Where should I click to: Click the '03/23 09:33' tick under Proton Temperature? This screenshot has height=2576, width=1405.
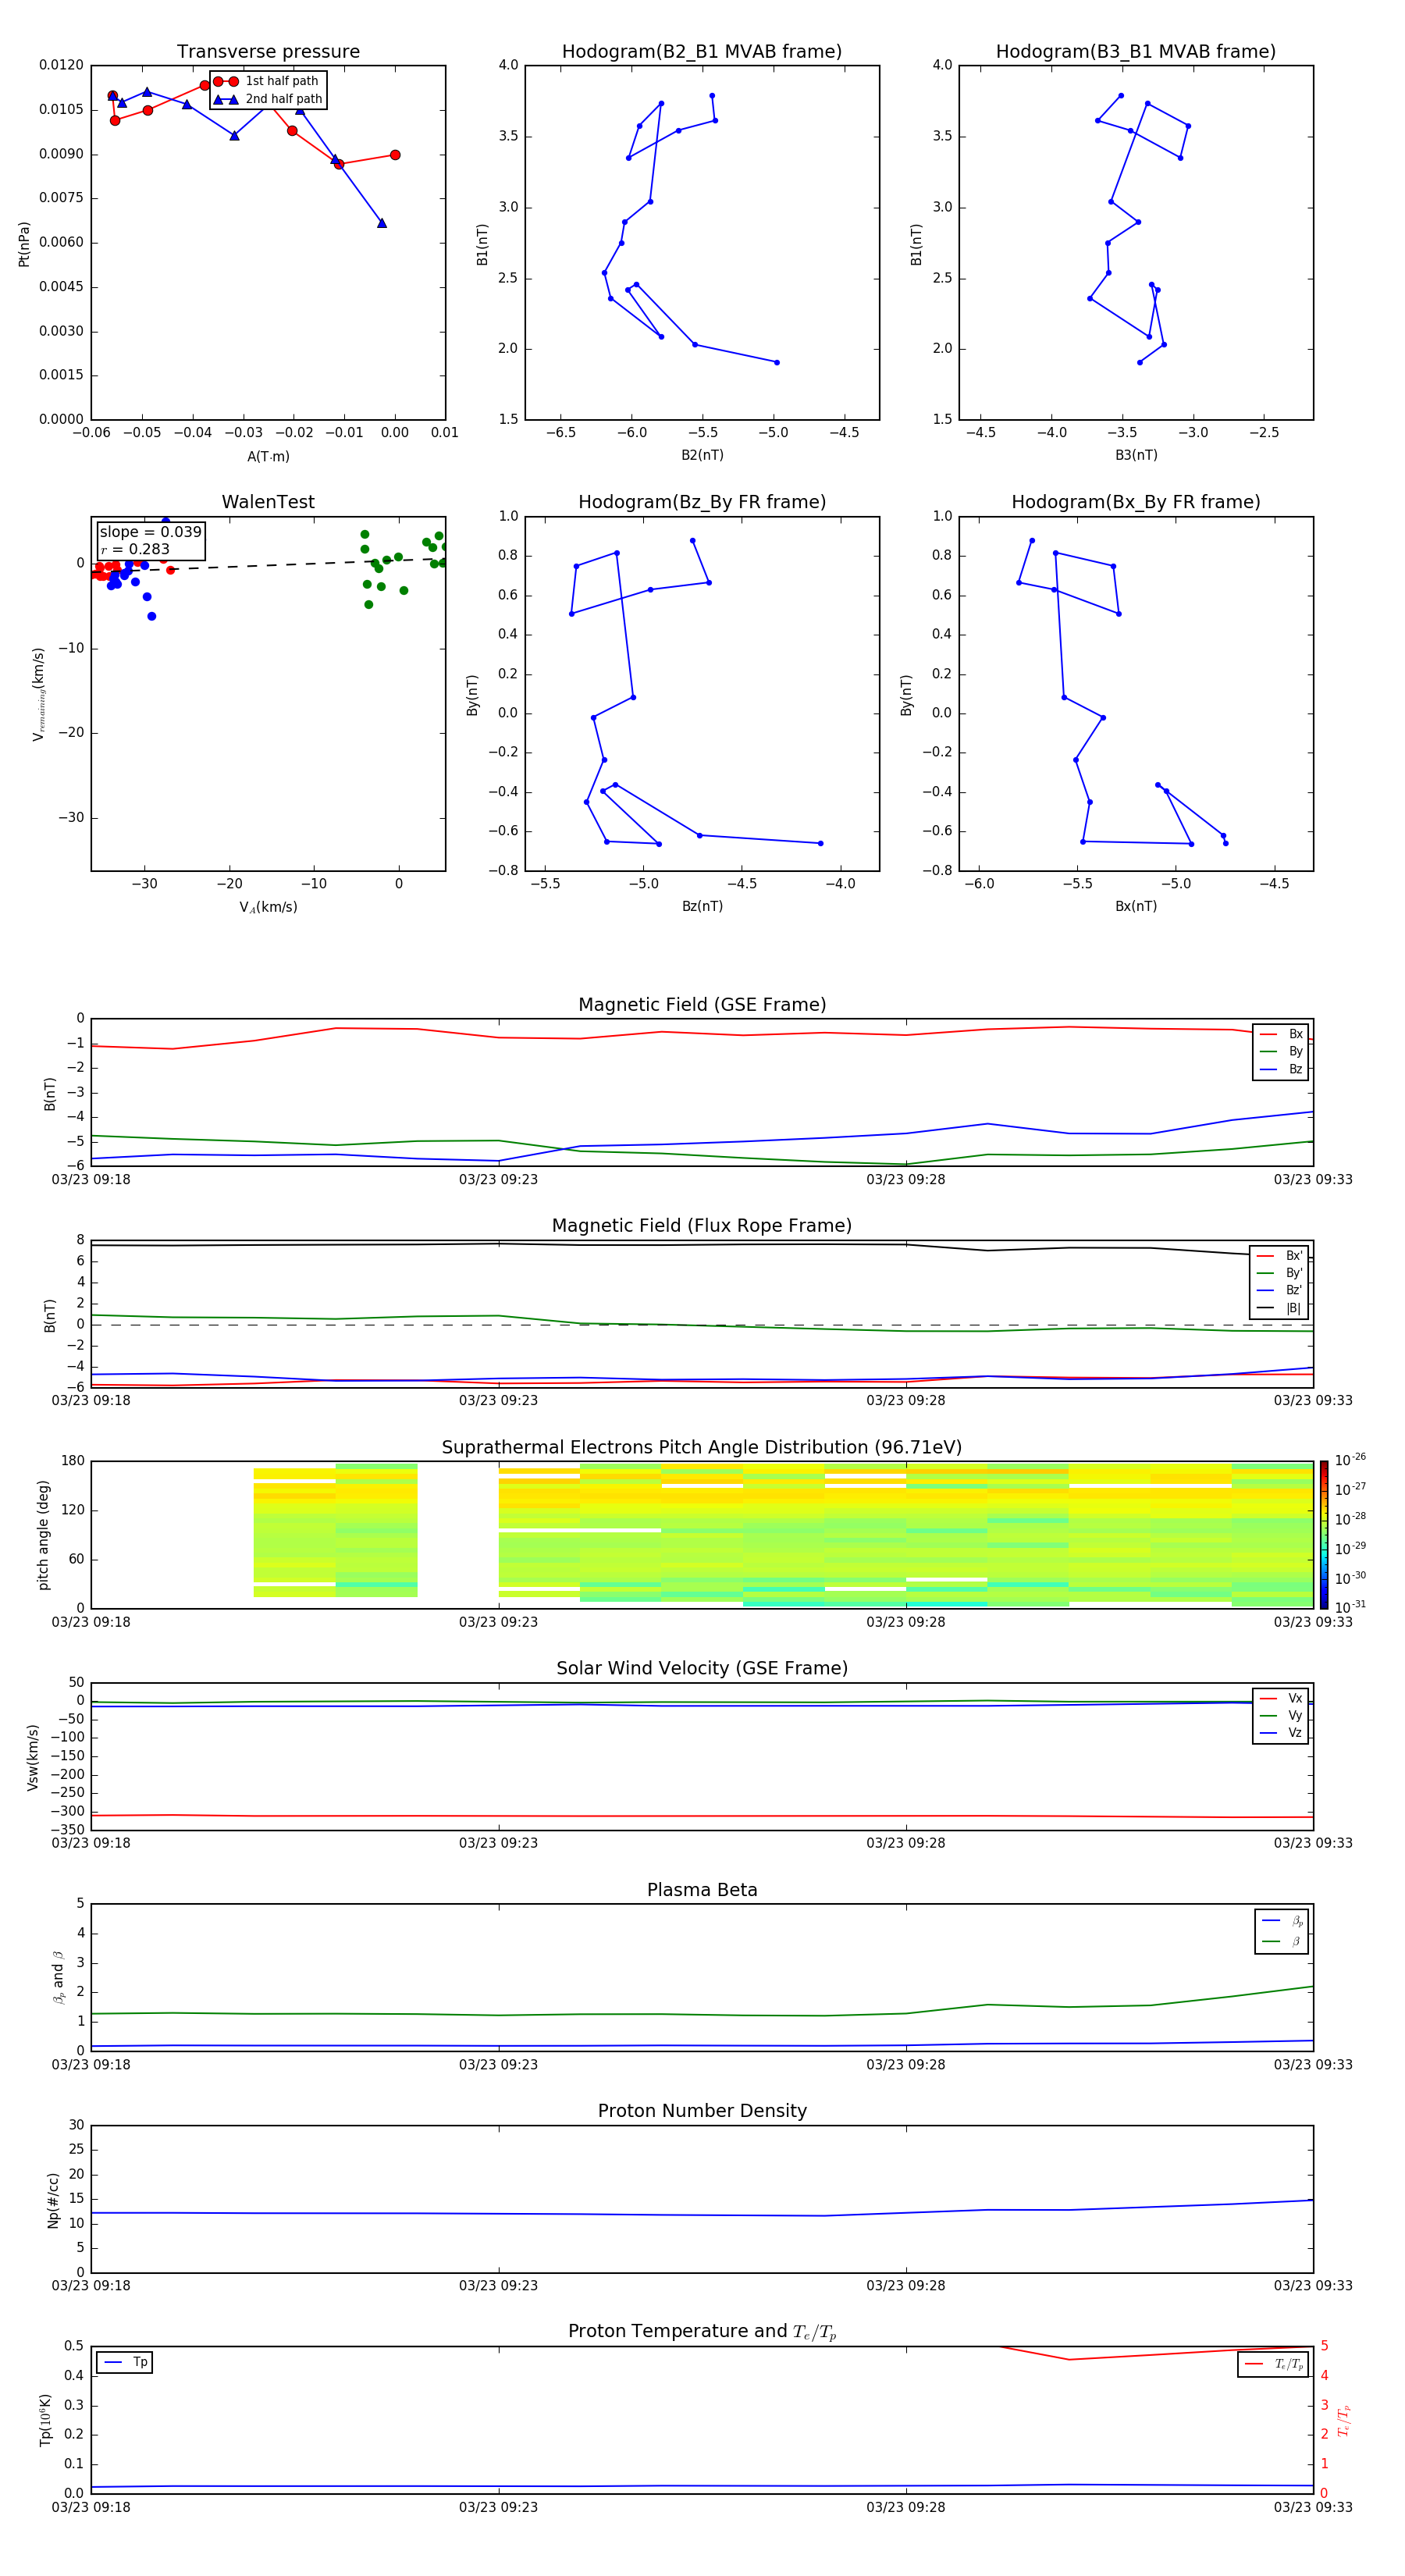tap(1312, 2507)
